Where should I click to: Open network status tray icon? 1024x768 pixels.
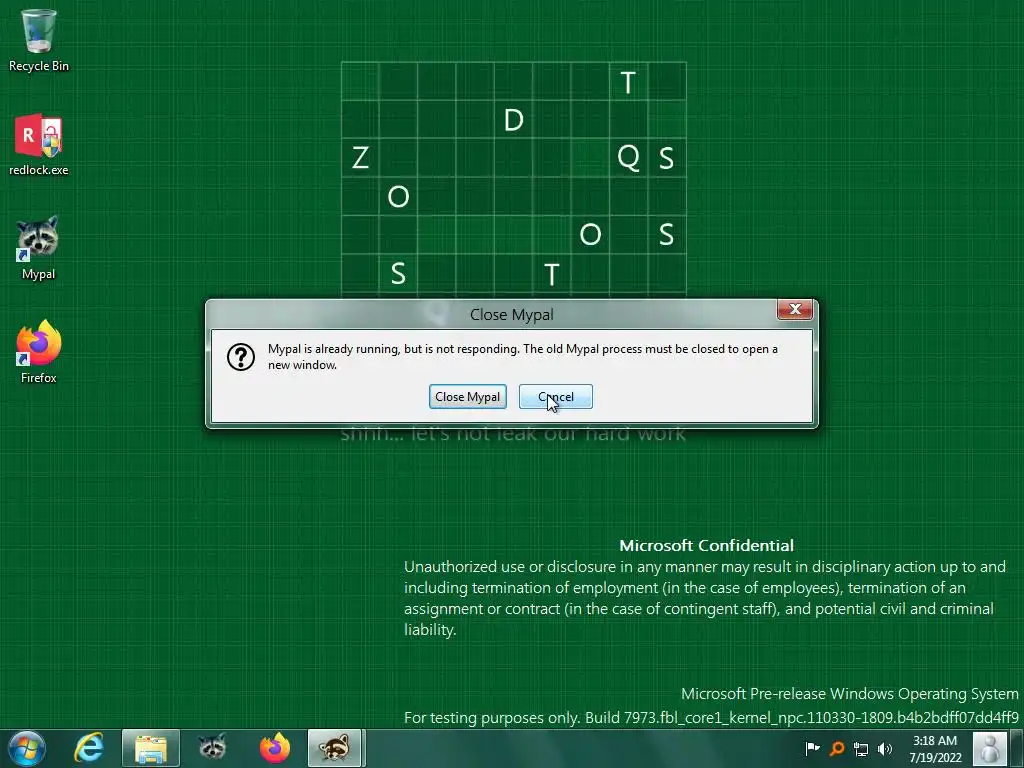click(x=861, y=749)
